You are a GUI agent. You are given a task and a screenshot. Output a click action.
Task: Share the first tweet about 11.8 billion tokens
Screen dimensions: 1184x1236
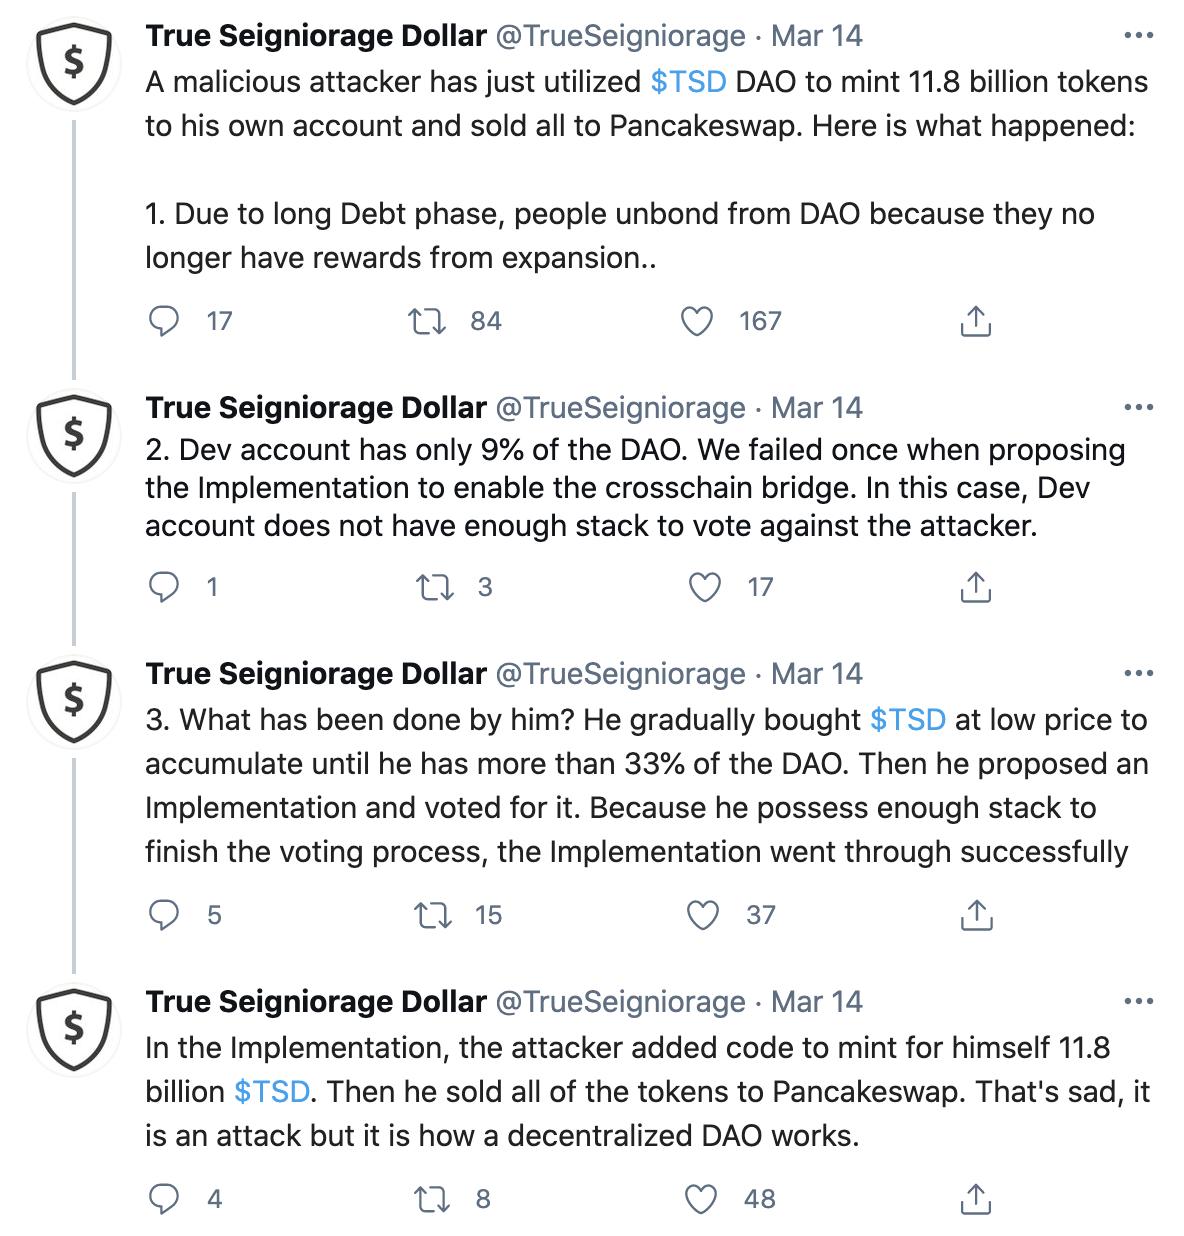tap(975, 321)
